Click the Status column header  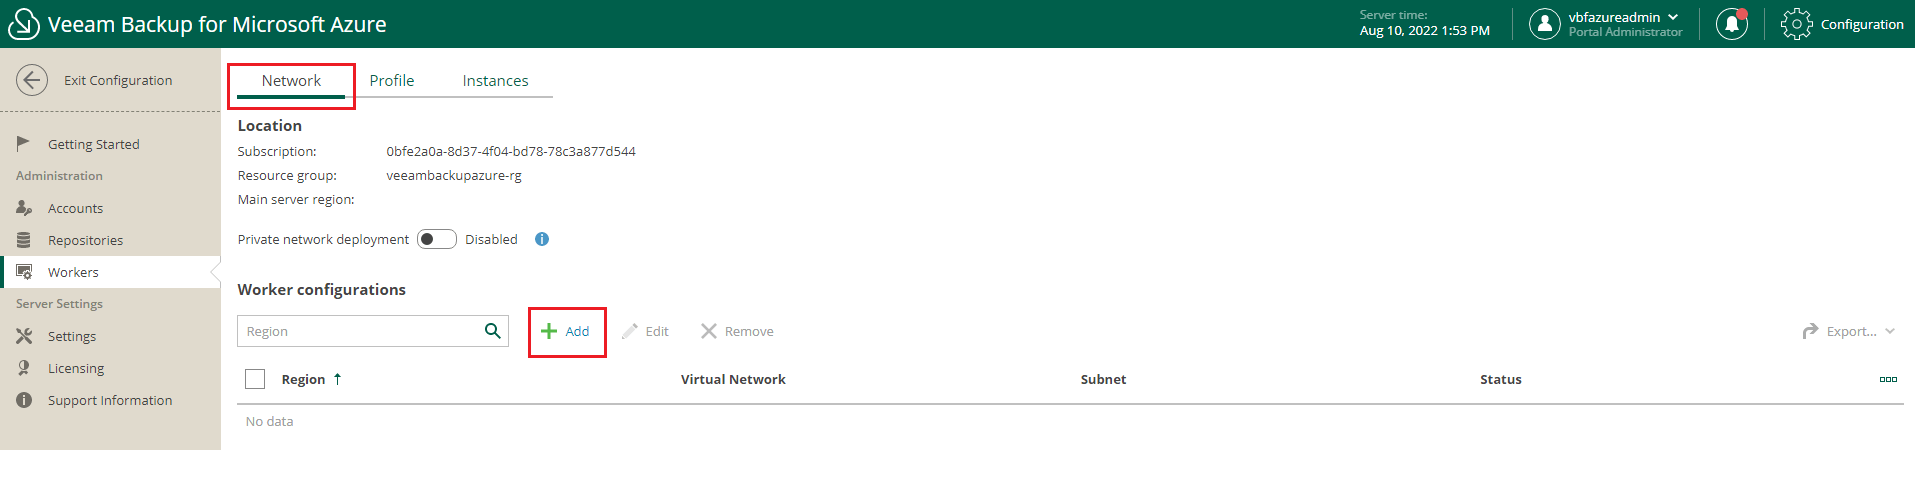1501,379
